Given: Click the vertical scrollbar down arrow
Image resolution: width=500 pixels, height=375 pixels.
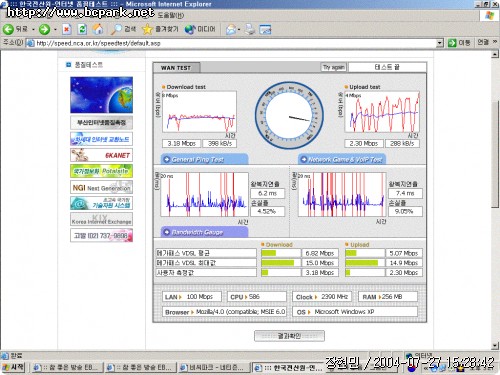Looking at the screenshot, I should (495, 346).
